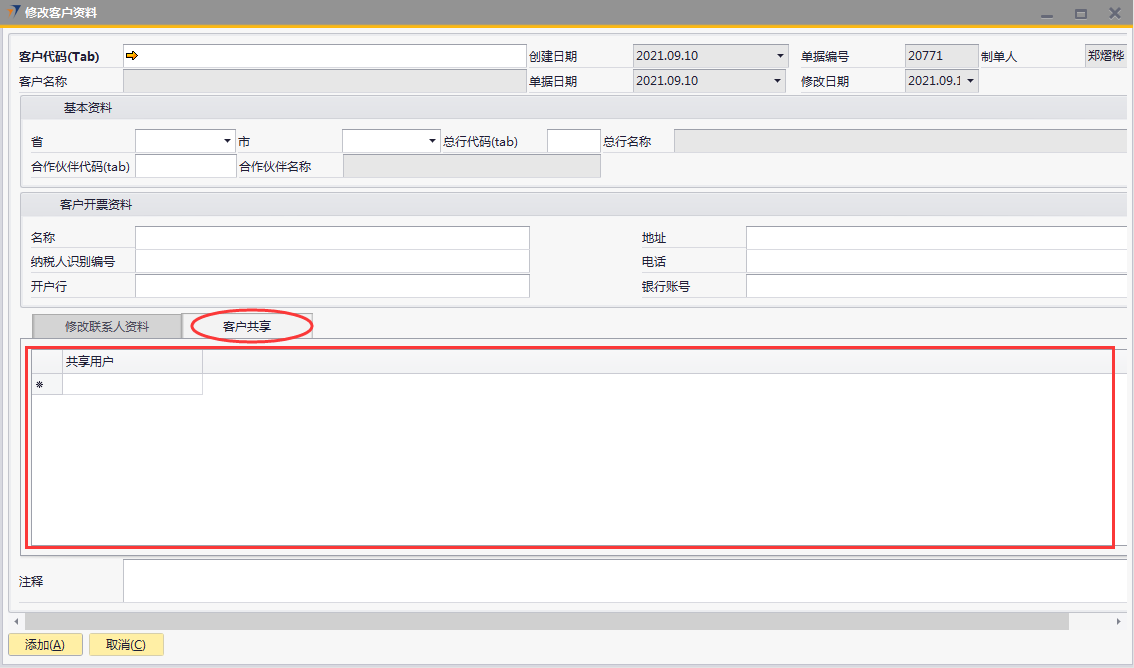This screenshot has width=1134, height=668.
Task: Select the new row asterisk marker
Action: (40, 385)
